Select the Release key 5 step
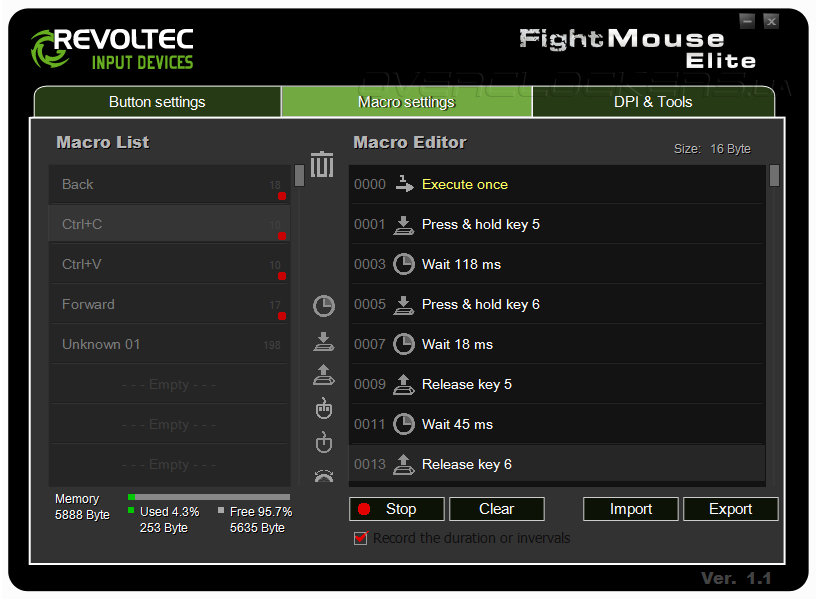Viewport: 816px width, 599px height. (x=557, y=385)
